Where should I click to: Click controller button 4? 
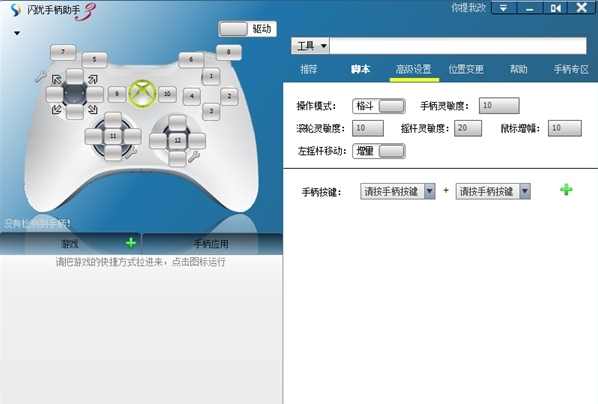tap(192, 97)
